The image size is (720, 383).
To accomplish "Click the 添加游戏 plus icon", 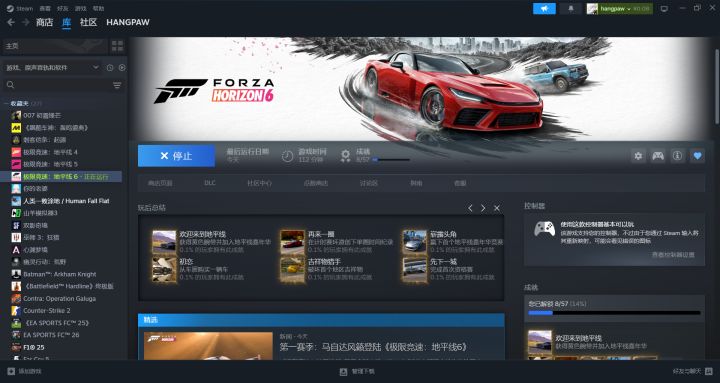I will click(11, 371).
